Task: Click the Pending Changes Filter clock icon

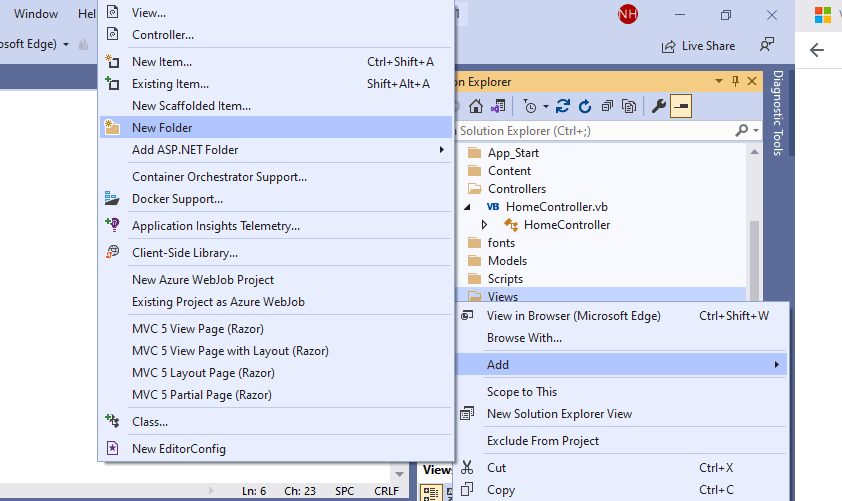Action: [529, 106]
